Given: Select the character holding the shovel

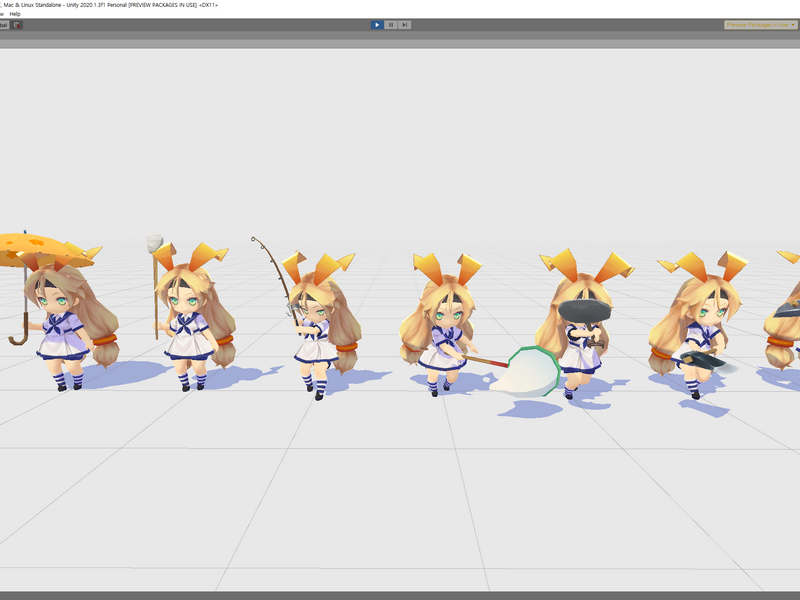Looking at the screenshot, I should click(699, 327).
